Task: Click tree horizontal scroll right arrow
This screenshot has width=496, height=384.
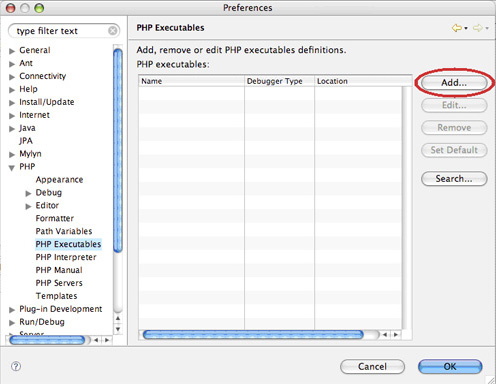Action: pos(107,340)
